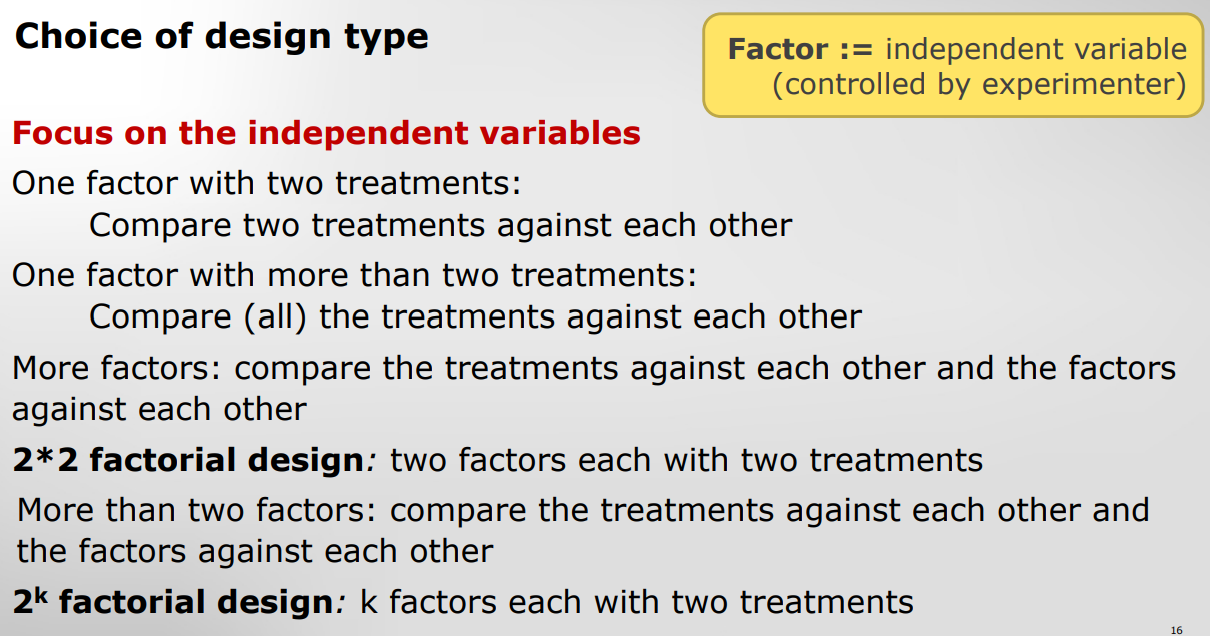Screen dimensions: 1210x636
Task: Click the line starting "More than two factors:"
Action: pos(583,510)
